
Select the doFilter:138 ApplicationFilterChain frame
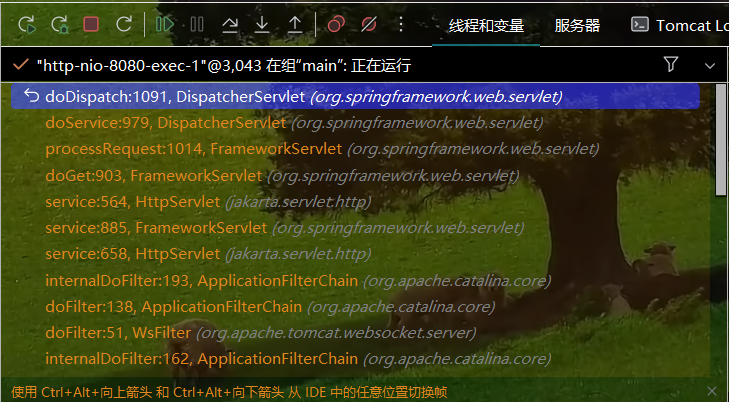coord(355,307)
